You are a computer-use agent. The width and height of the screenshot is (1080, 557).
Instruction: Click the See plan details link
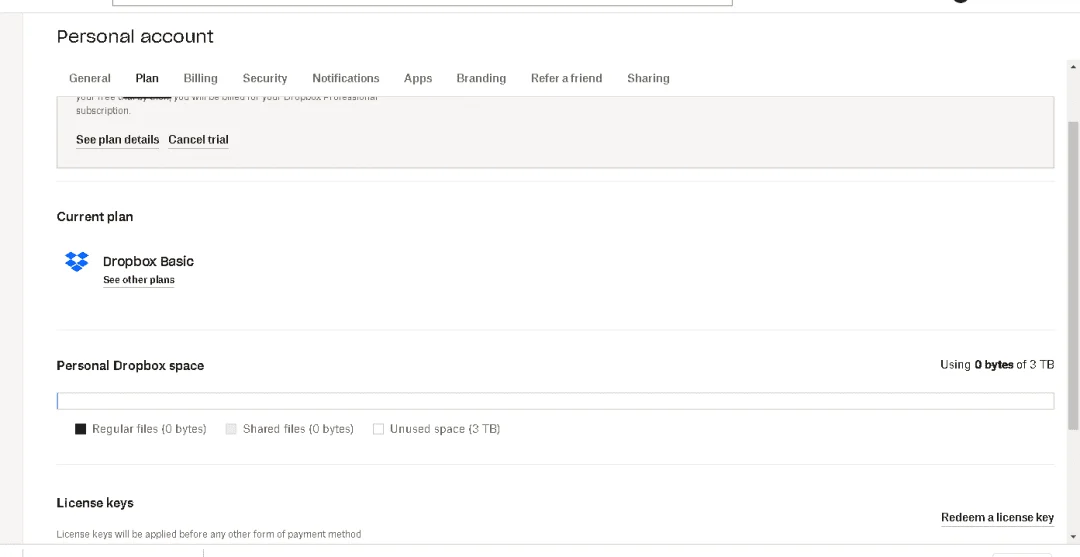tap(117, 140)
